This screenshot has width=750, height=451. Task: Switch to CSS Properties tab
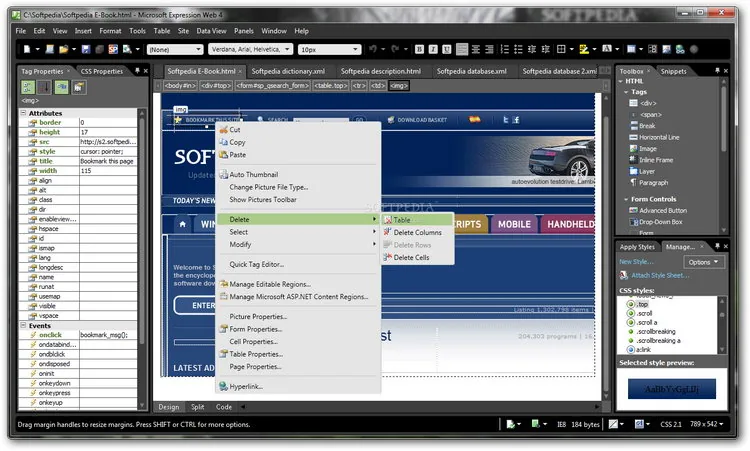102,71
